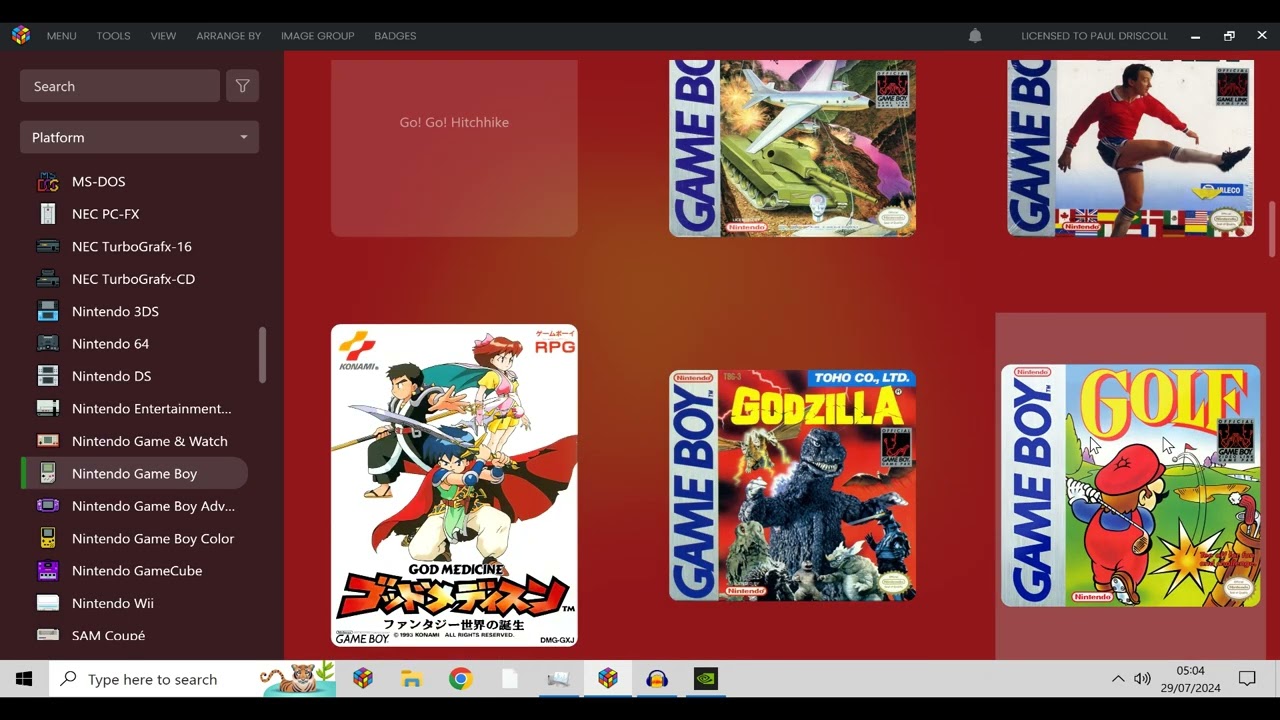Select the Nintendo 3DS platform icon

(48, 311)
